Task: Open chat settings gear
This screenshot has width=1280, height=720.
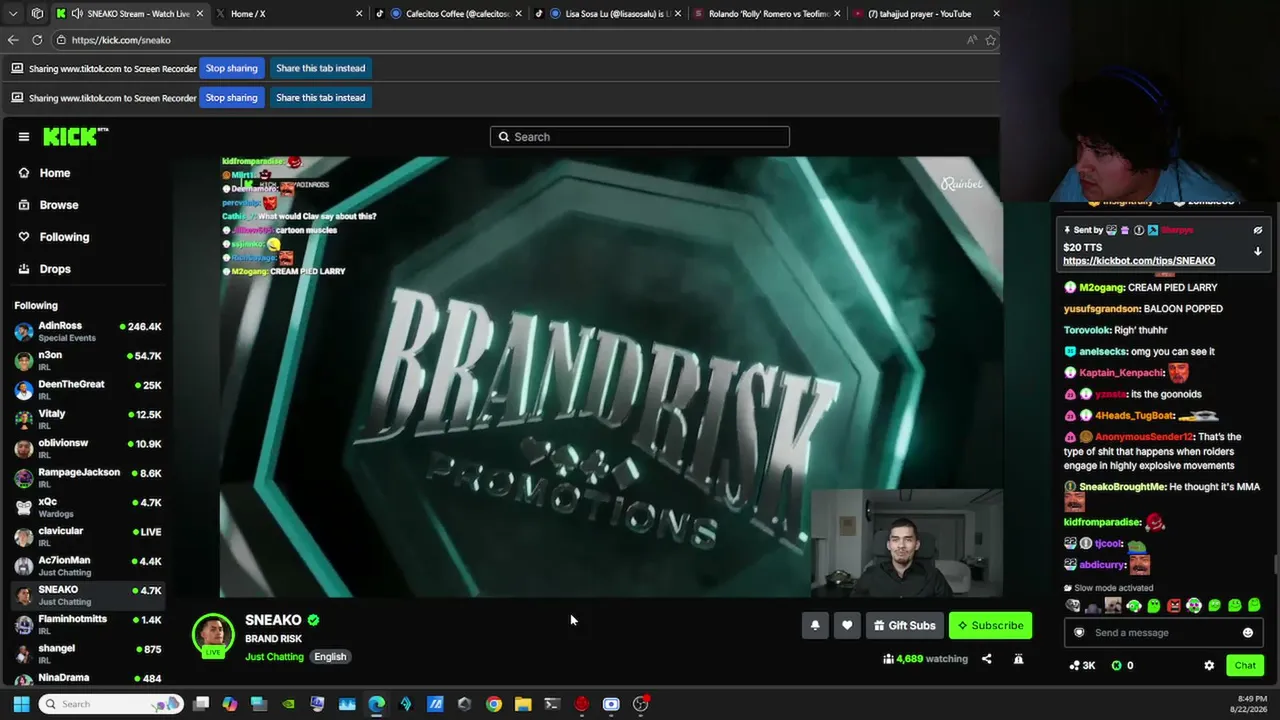Action: click(1209, 666)
